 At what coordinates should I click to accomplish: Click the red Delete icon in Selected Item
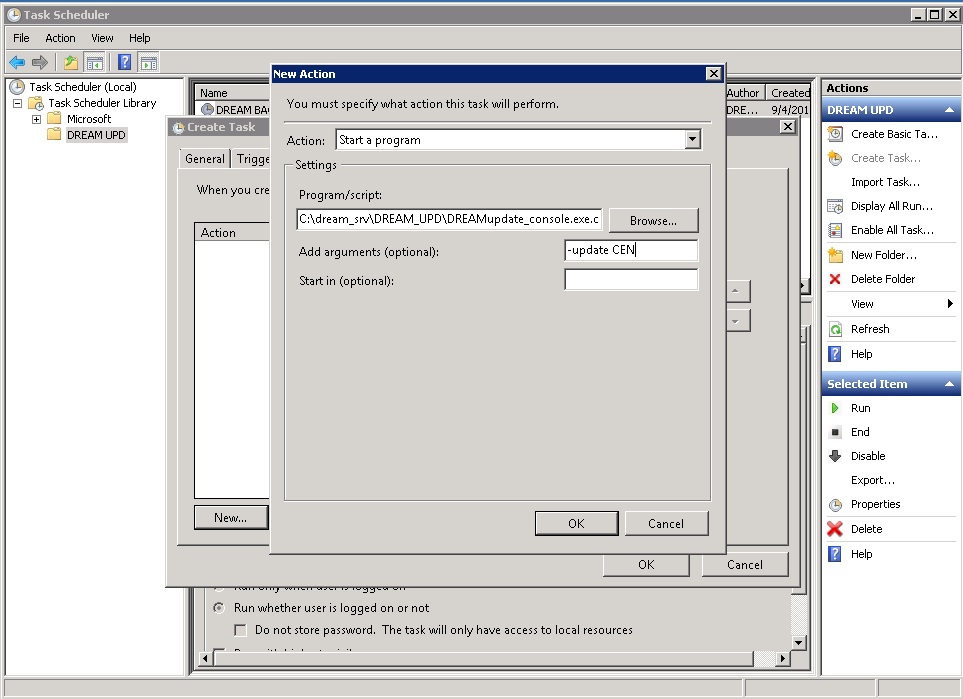(x=835, y=529)
